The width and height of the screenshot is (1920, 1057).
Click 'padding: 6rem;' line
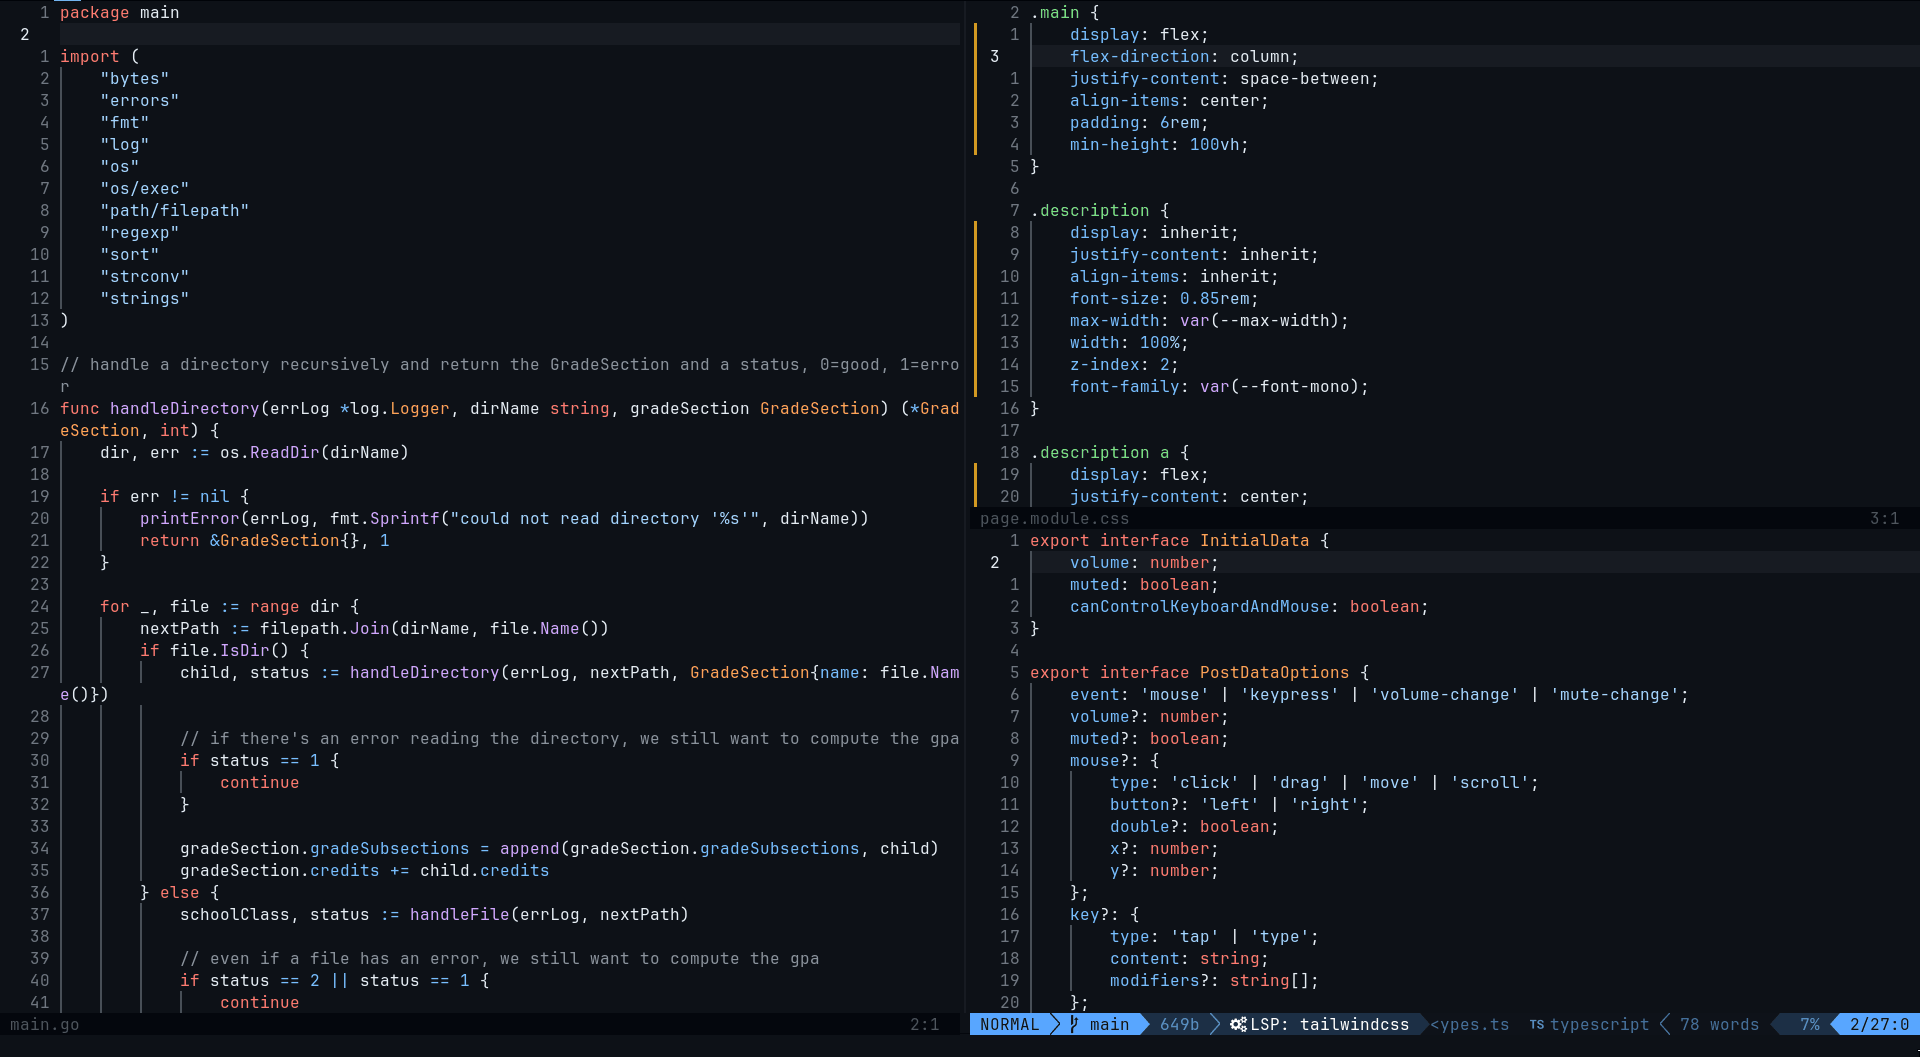point(1139,122)
